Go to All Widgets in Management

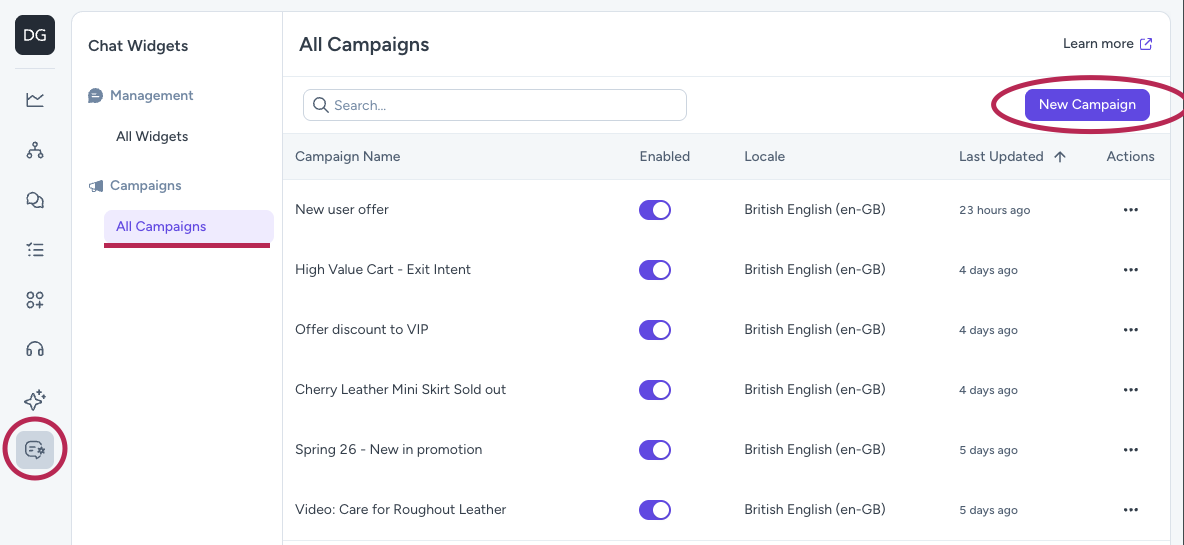[152, 137]
